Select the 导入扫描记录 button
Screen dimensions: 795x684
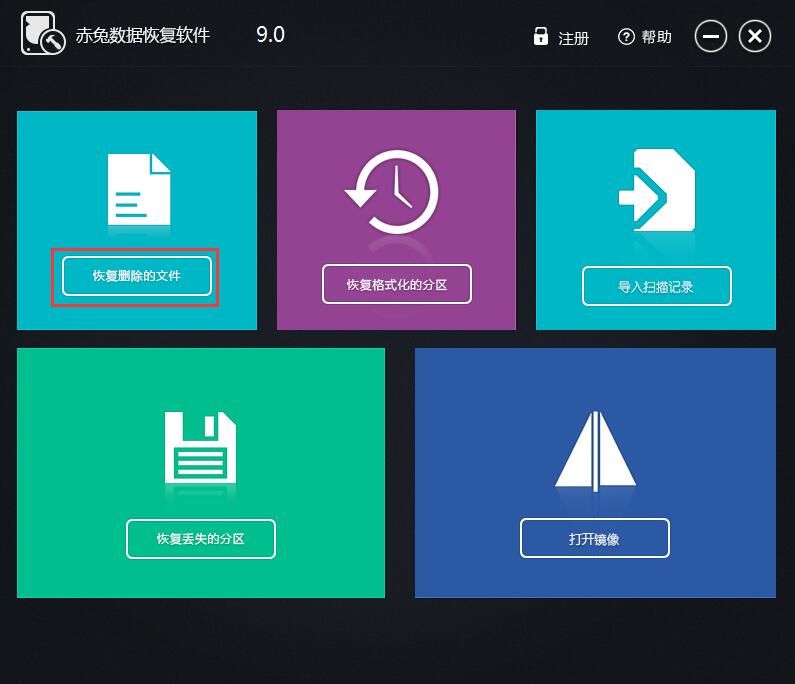(x=656, y=286)
